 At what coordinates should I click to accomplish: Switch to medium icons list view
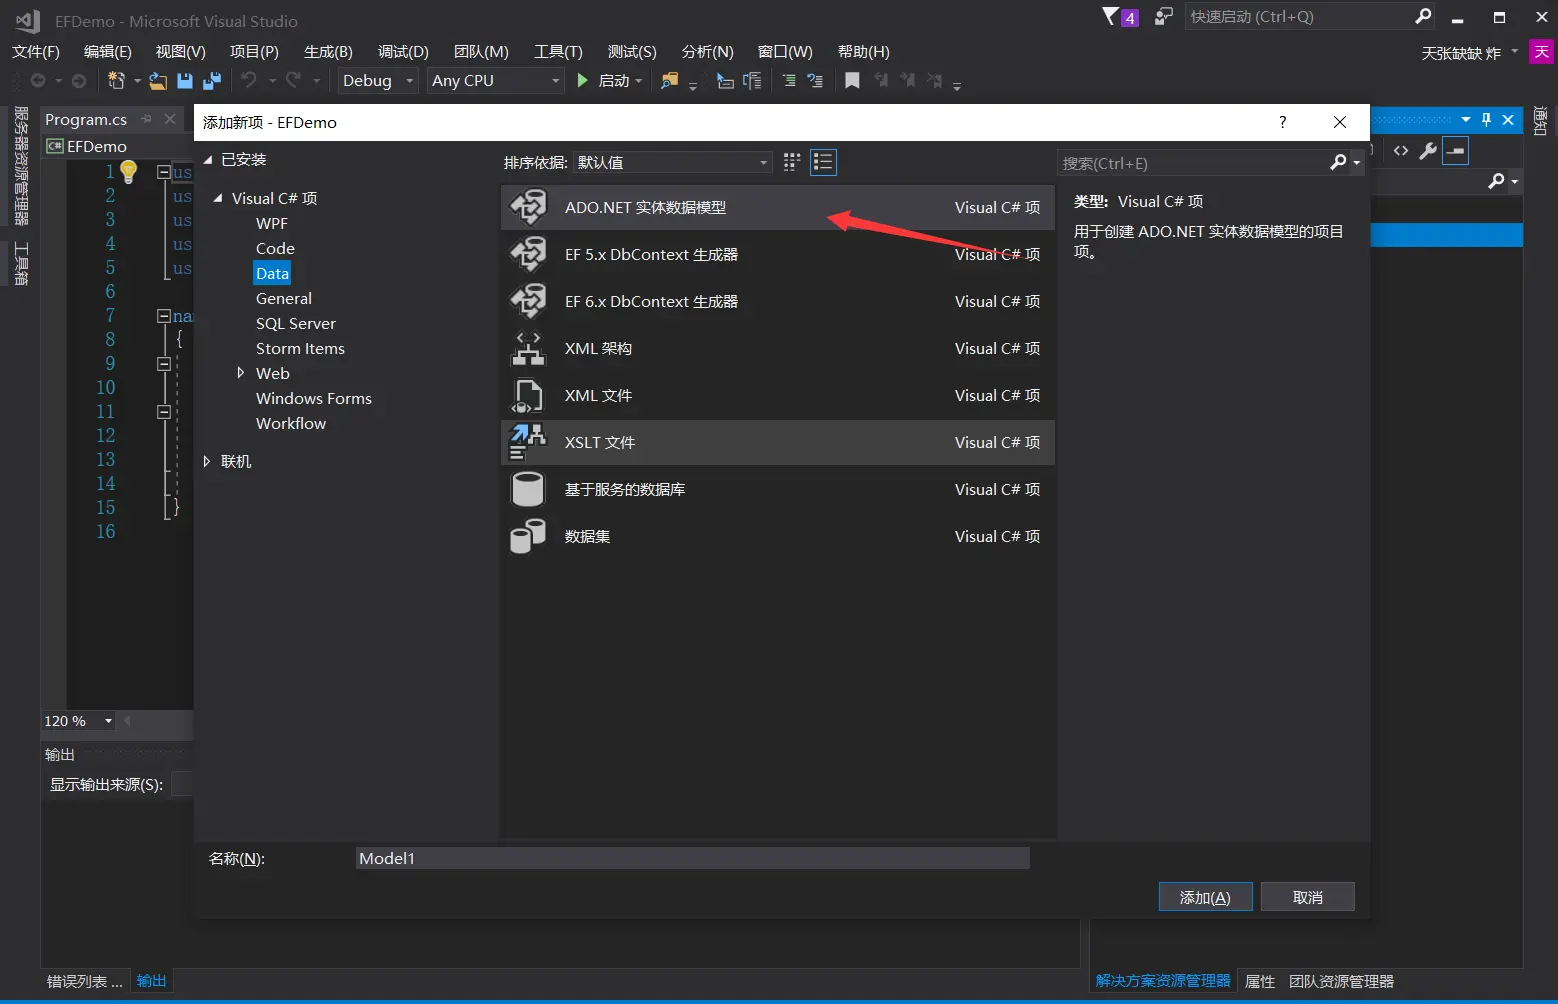point(823,162)
